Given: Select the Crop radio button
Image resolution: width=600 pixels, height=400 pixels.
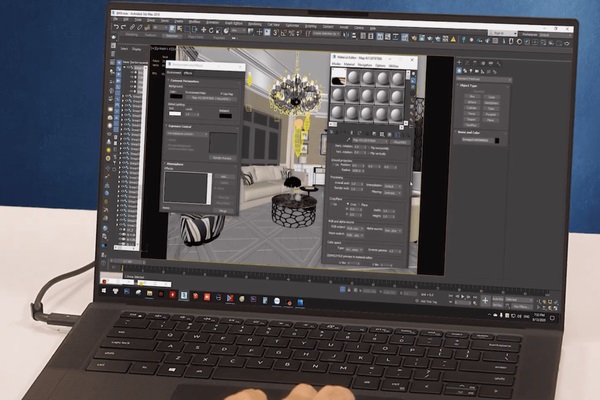Looking at the screenshot, I should (347, 204).
